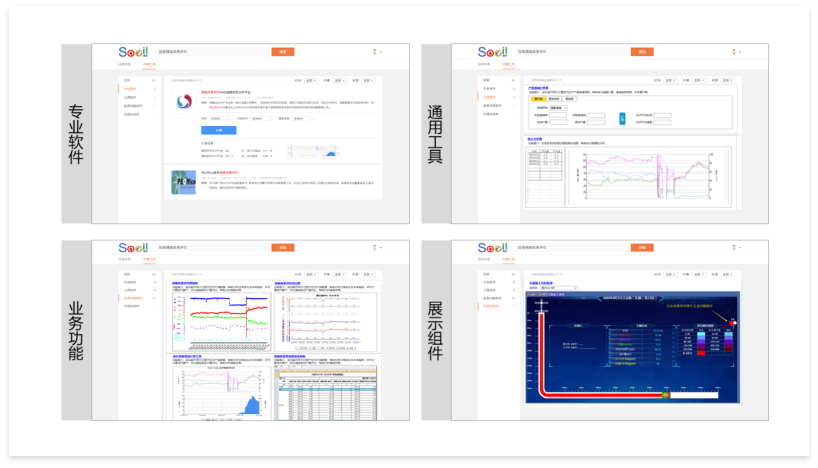Focus the search field in the 通用工具 panel
Image resolution: width=818 pixels, height=468 pixels.
click(573, 52)
